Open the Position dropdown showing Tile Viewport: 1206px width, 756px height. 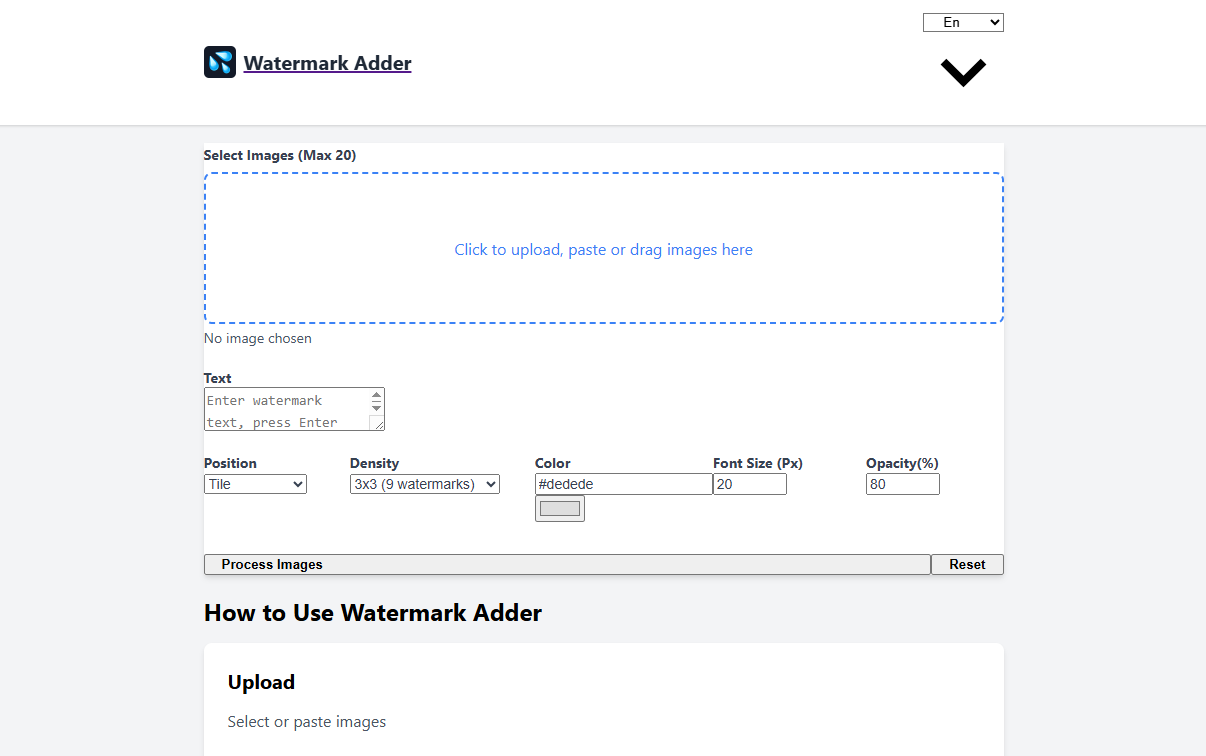click(255, 483)
